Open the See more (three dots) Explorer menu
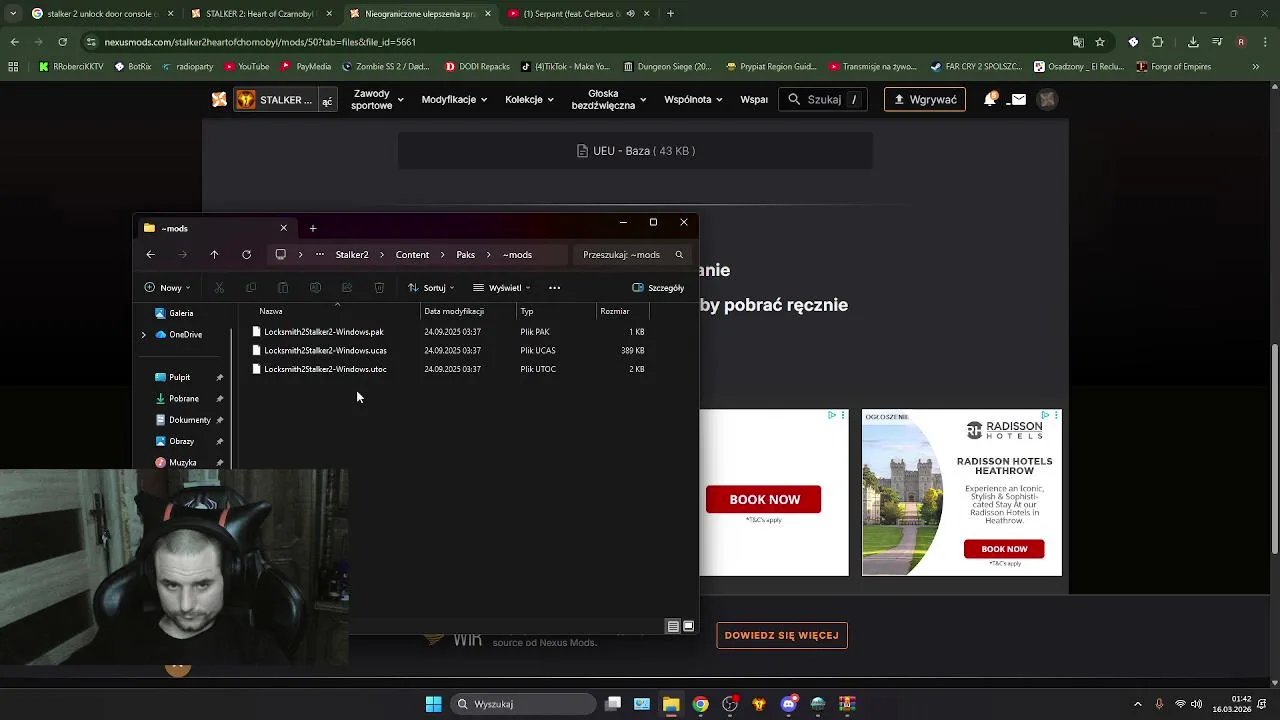The image size is (1280, 720). (554, 288)
